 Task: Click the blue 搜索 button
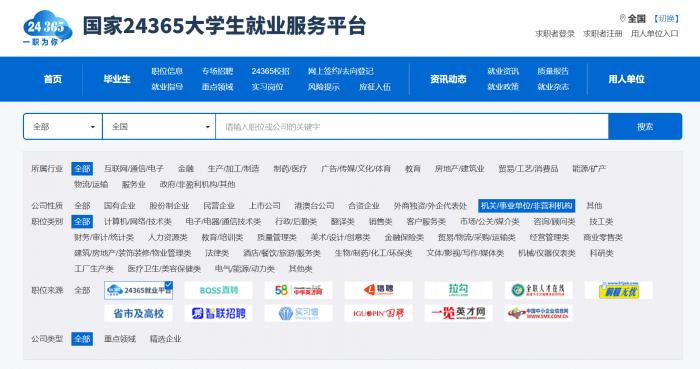(645, 127)
